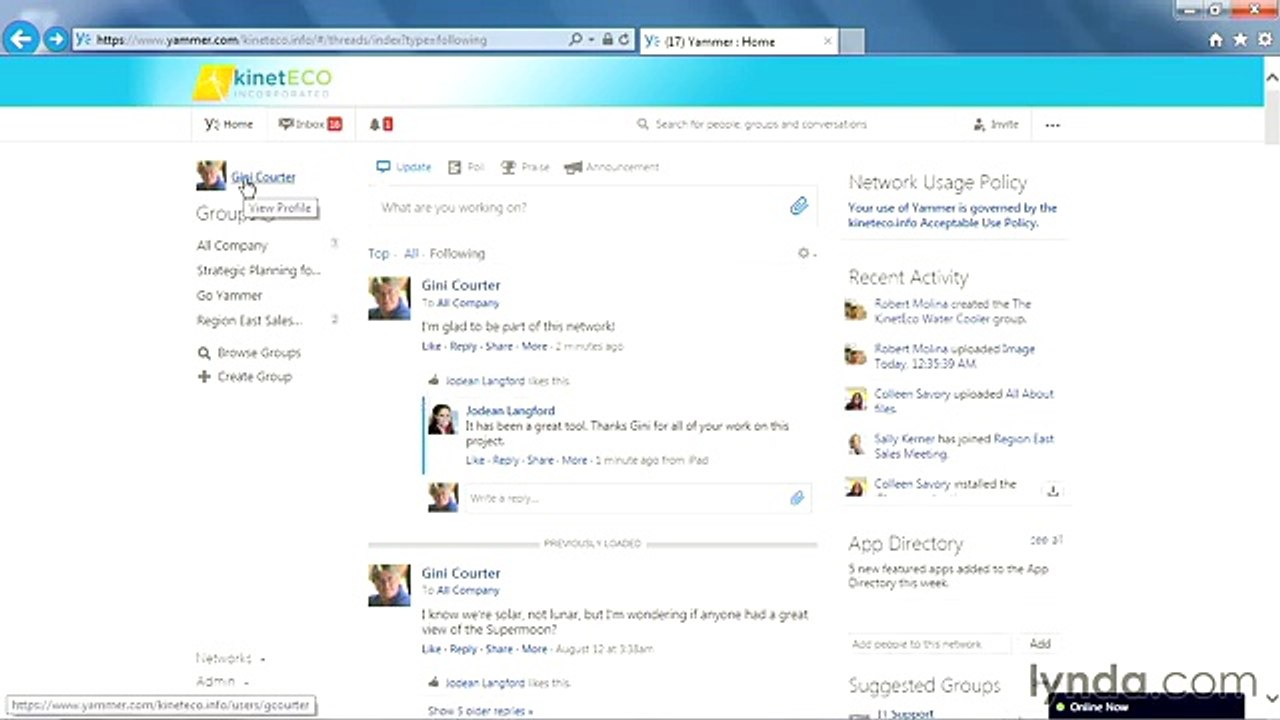Attach a file to the reply
The width and height of the screenshot is (1280, 720).
[x=797, y=498]
